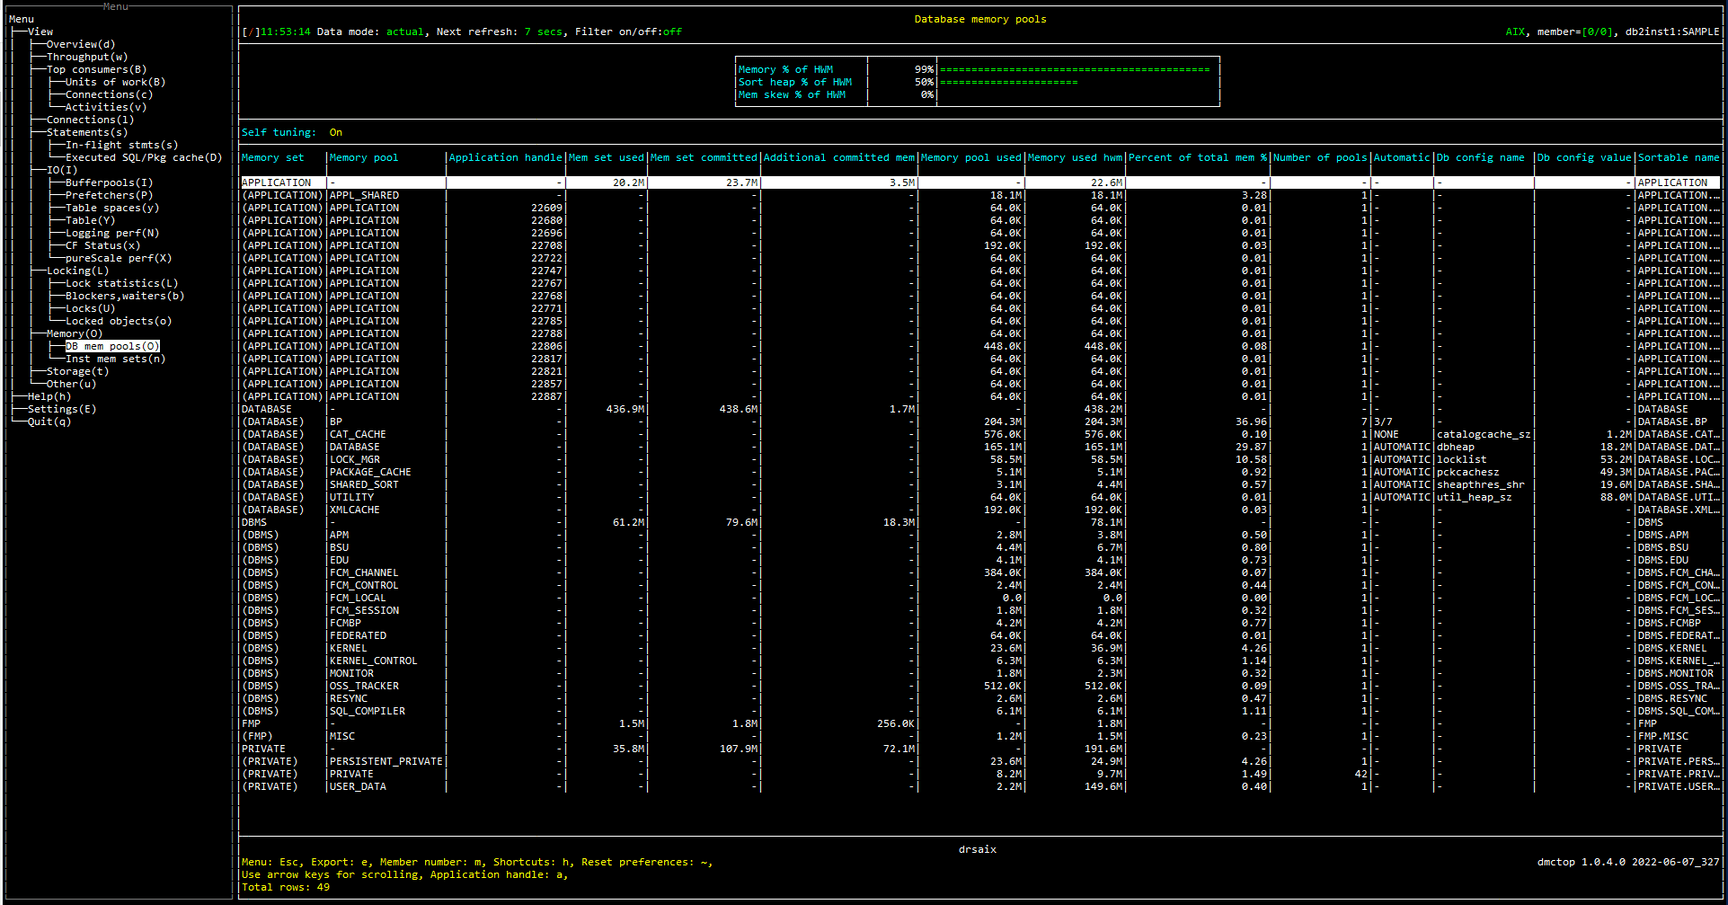Expand the "Memory(O)" tree node
The height and width of the screenshot is (905, 1728).
pos(77,333)
